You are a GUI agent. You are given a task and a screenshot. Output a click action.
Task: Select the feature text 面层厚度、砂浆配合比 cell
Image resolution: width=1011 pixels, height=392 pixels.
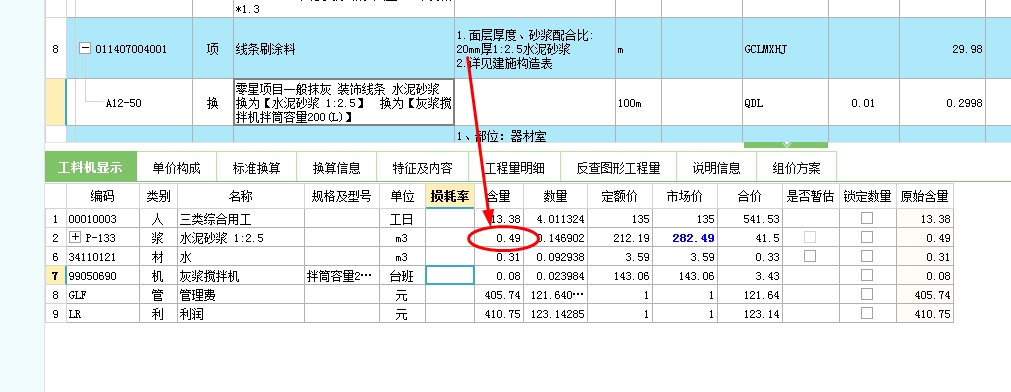[x=535, y=49]
